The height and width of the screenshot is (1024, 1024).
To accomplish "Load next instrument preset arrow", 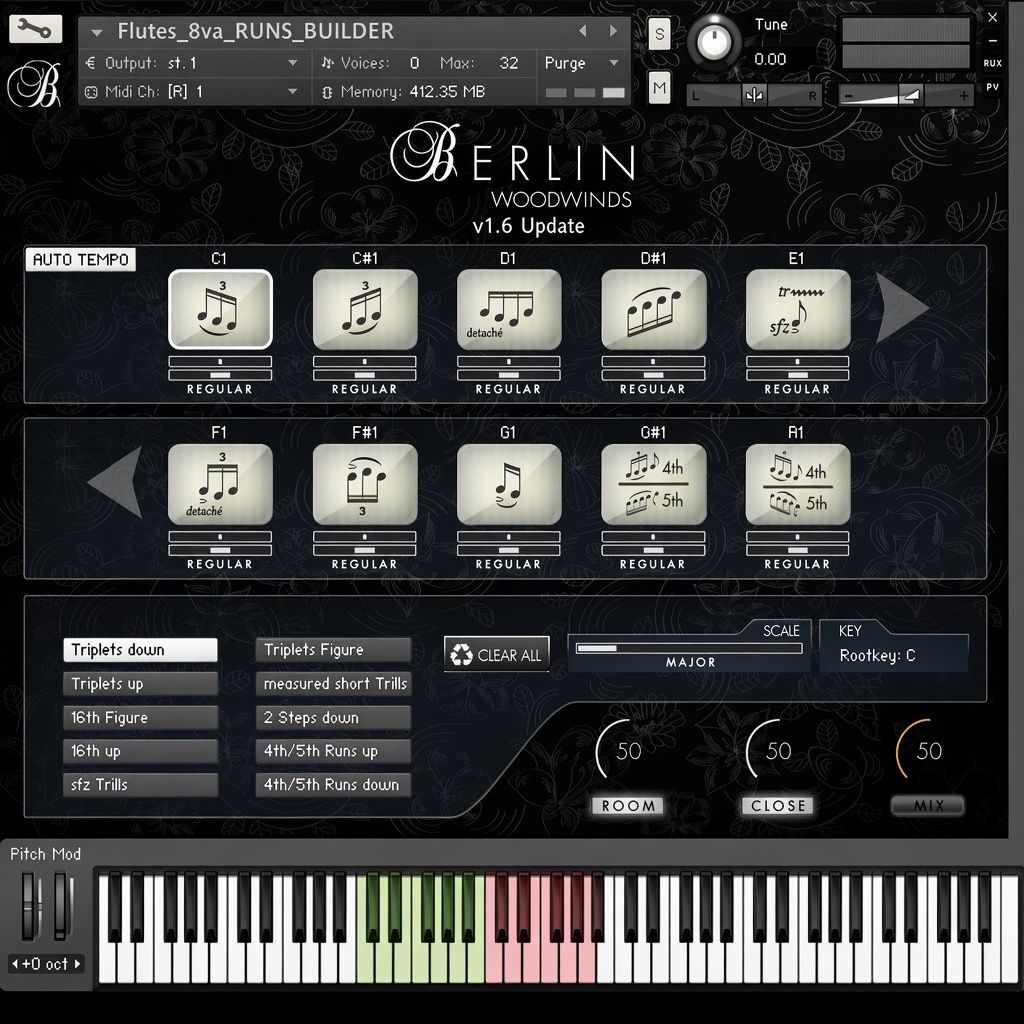I will pos(613,31).
